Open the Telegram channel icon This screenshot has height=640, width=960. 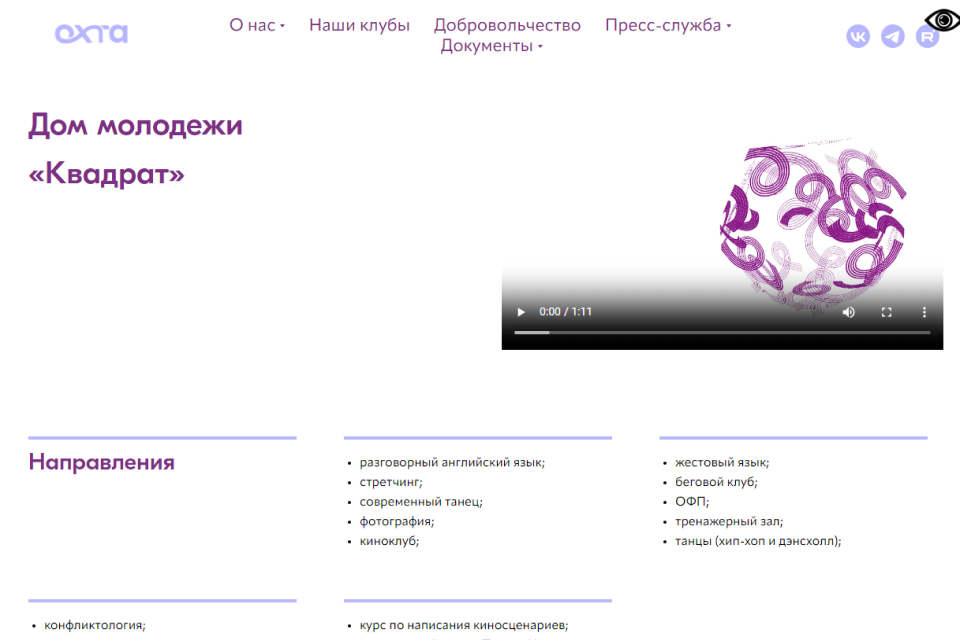click(893, 36)
